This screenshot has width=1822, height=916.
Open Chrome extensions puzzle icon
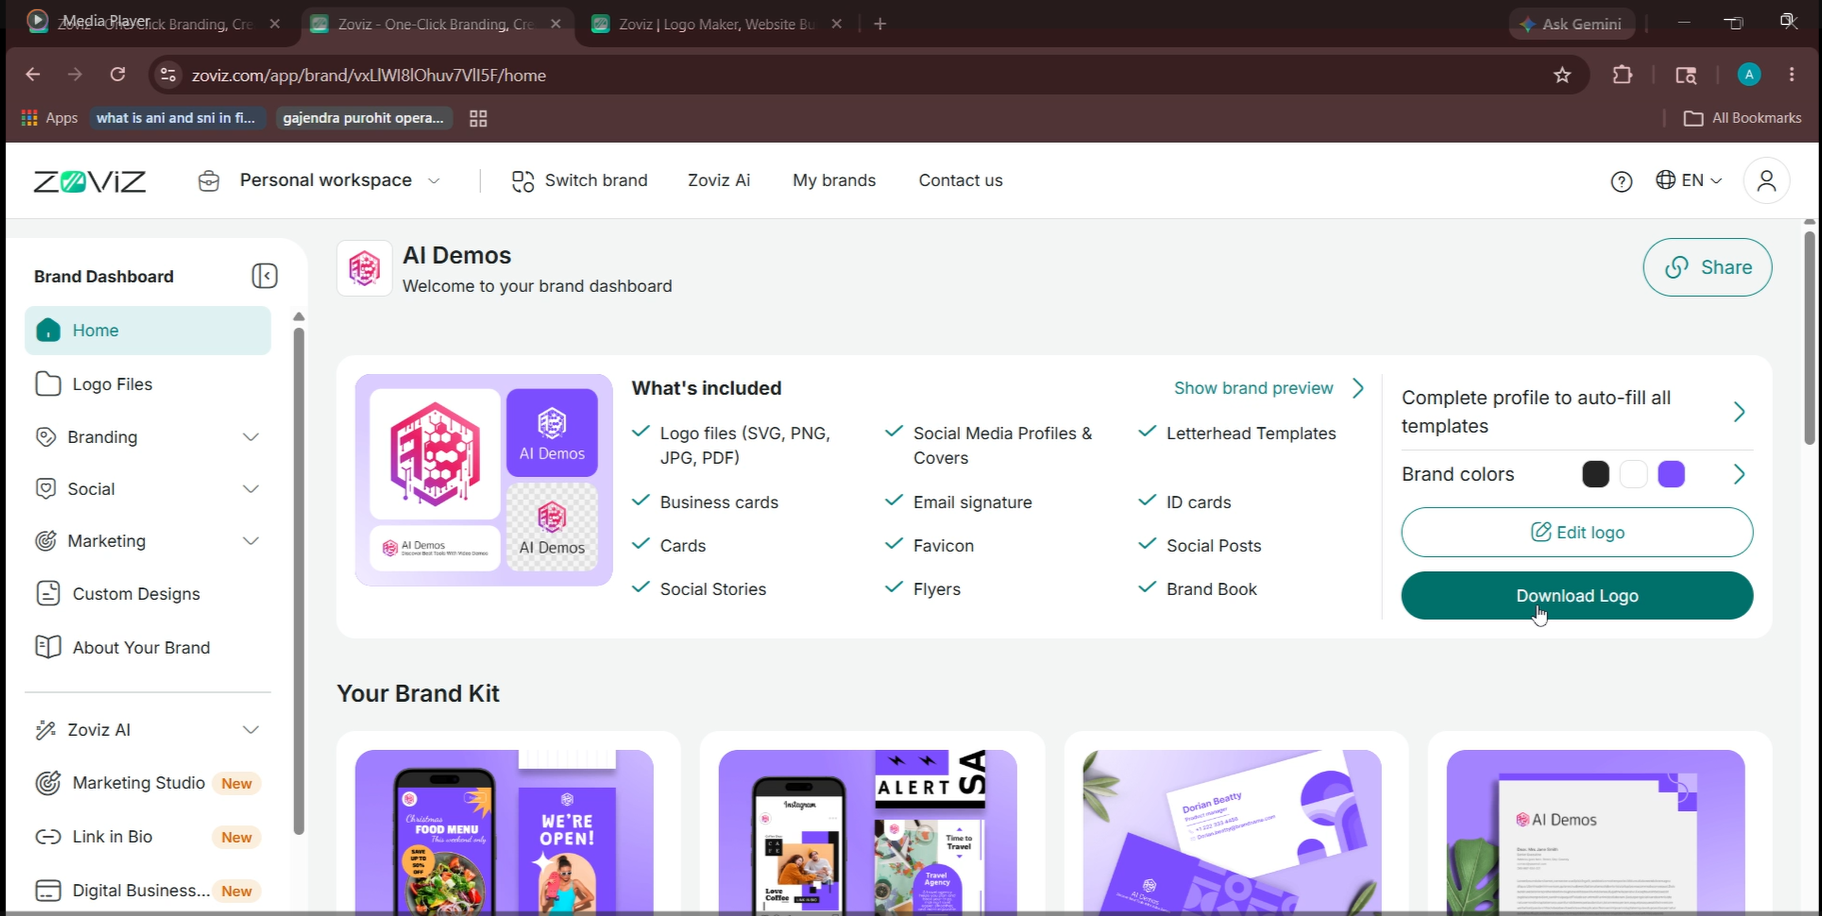point(1622,75)
